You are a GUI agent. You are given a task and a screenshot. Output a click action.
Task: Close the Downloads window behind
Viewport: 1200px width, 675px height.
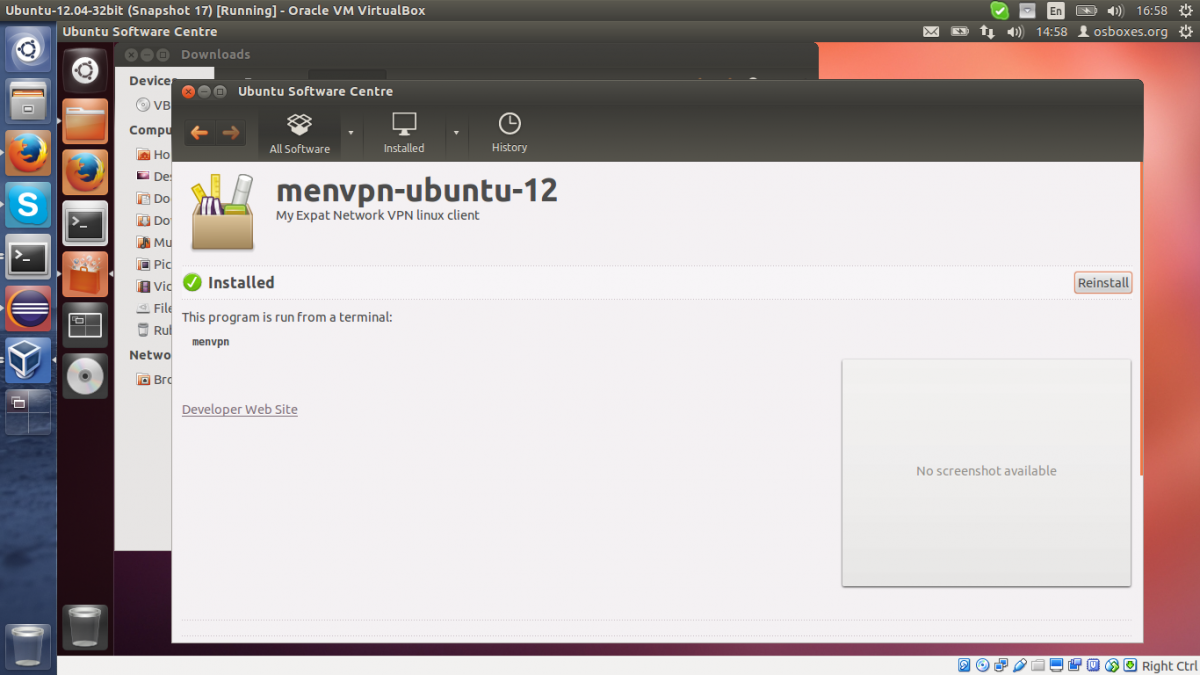point(130,55)
